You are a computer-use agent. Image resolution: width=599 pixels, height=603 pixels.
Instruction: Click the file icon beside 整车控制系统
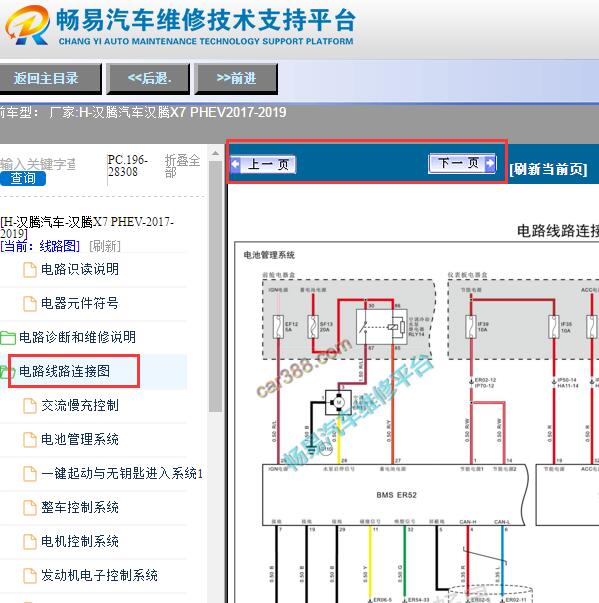coord(30,508)
